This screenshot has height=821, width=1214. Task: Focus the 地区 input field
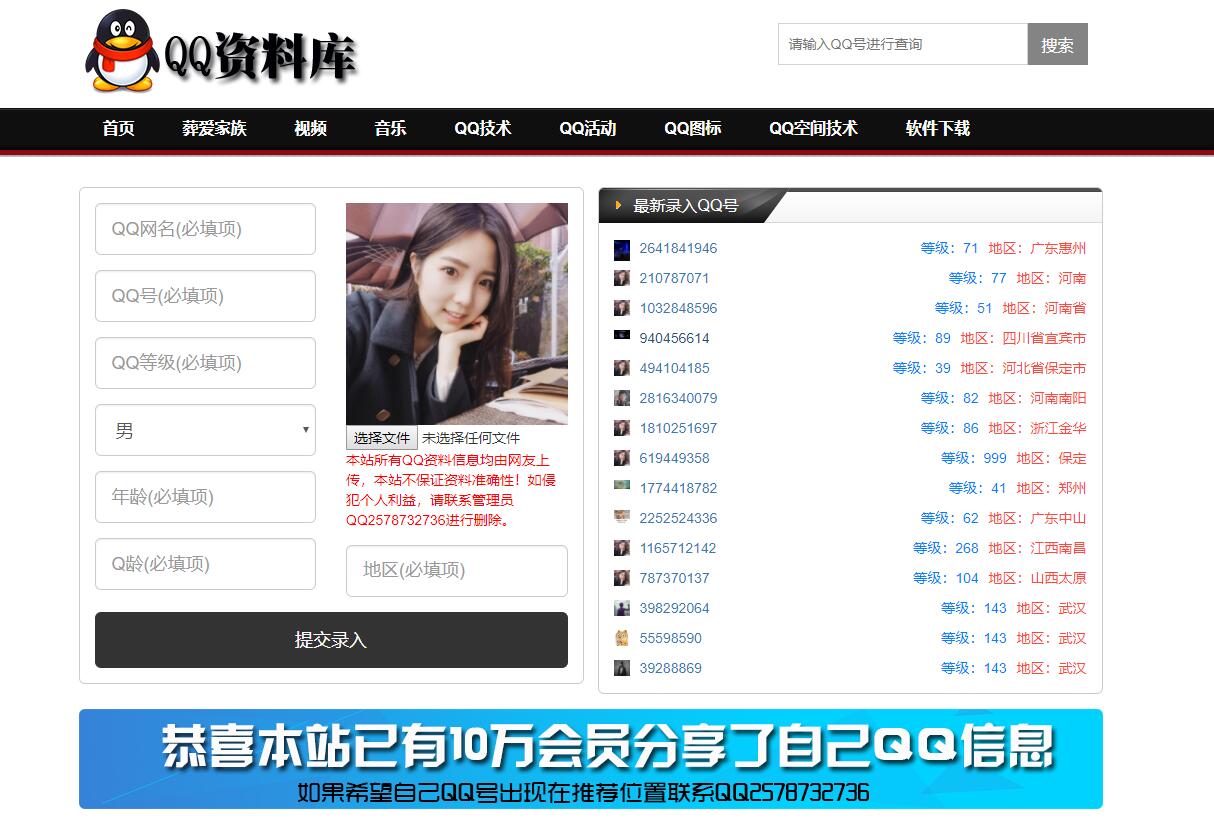coord(457,571)
